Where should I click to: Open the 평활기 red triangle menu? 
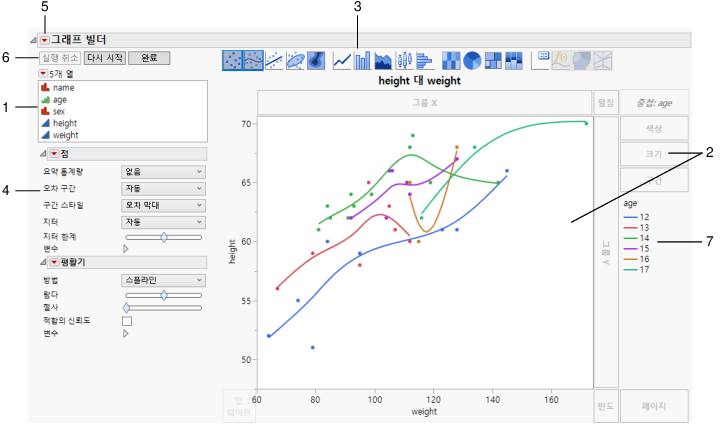click(x=55, y=262)
